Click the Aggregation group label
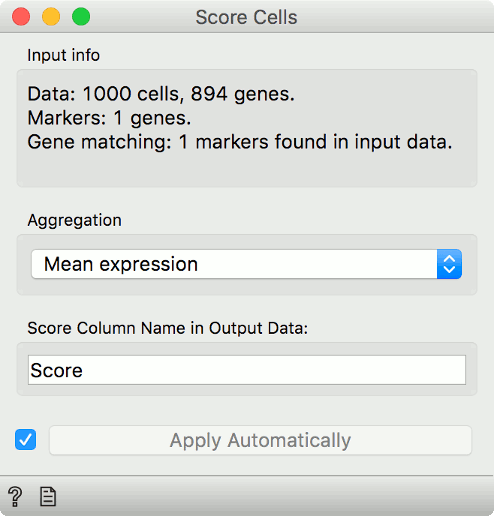Screen dimensions: 494x516 click(x=74, y=220)
